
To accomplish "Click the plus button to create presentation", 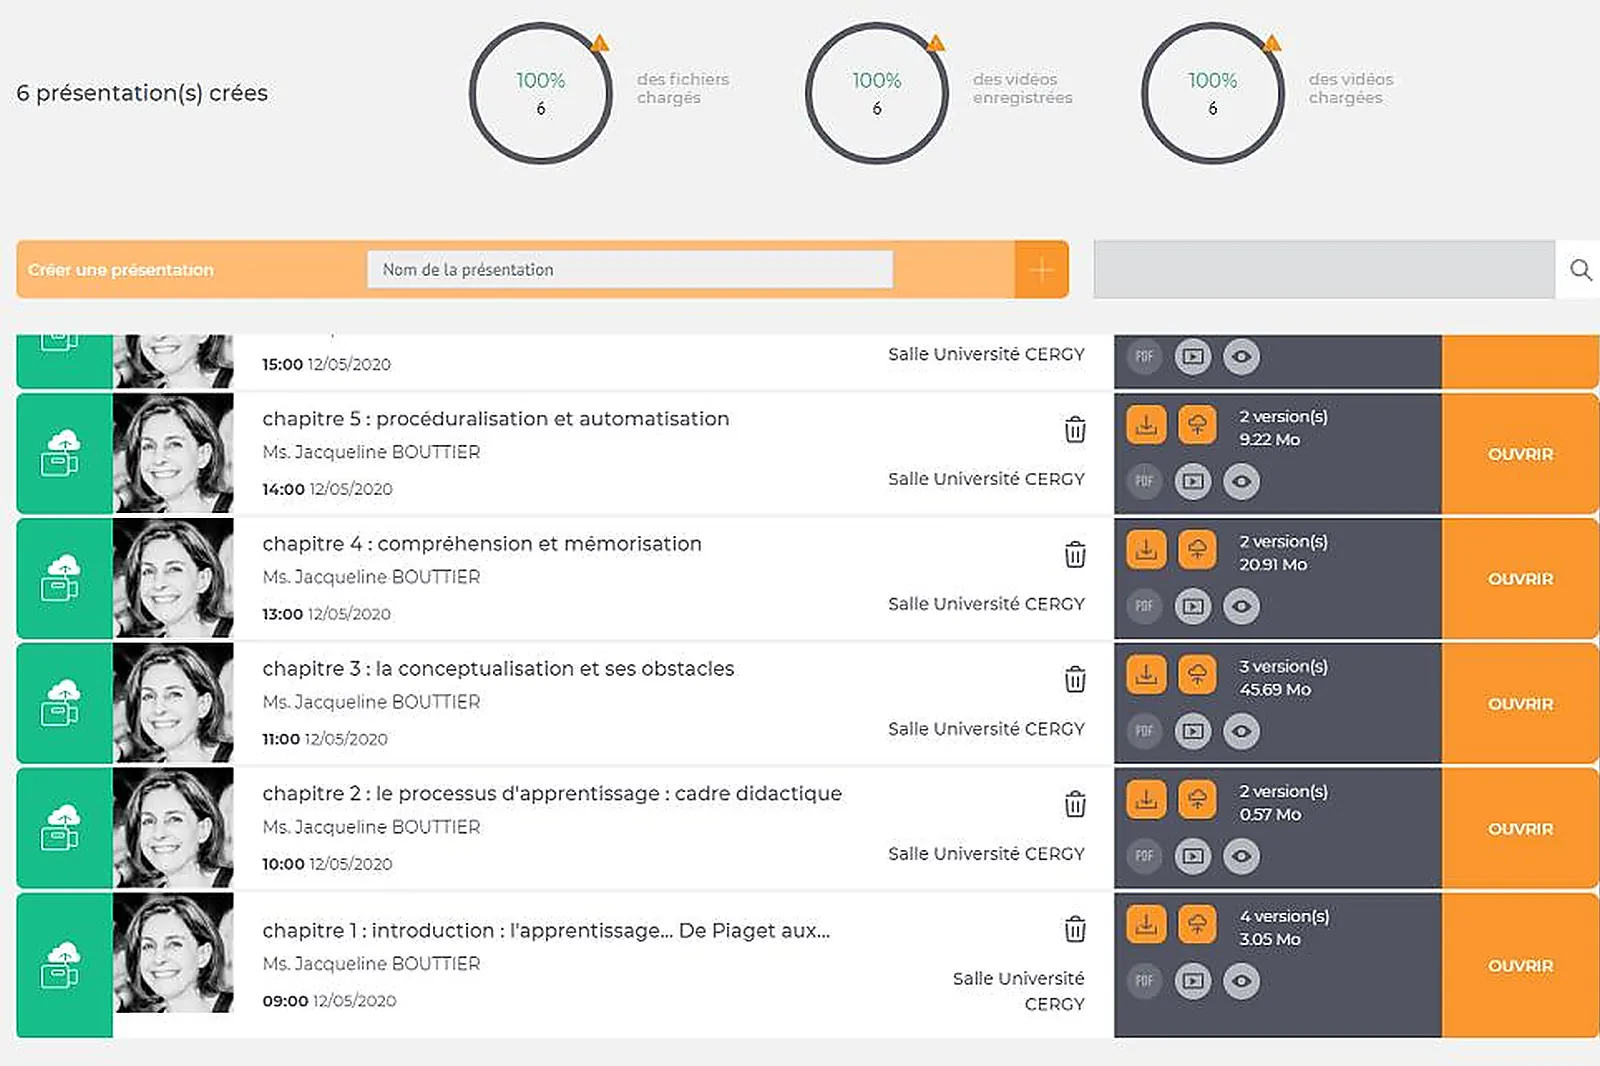I will (1041, 270).
